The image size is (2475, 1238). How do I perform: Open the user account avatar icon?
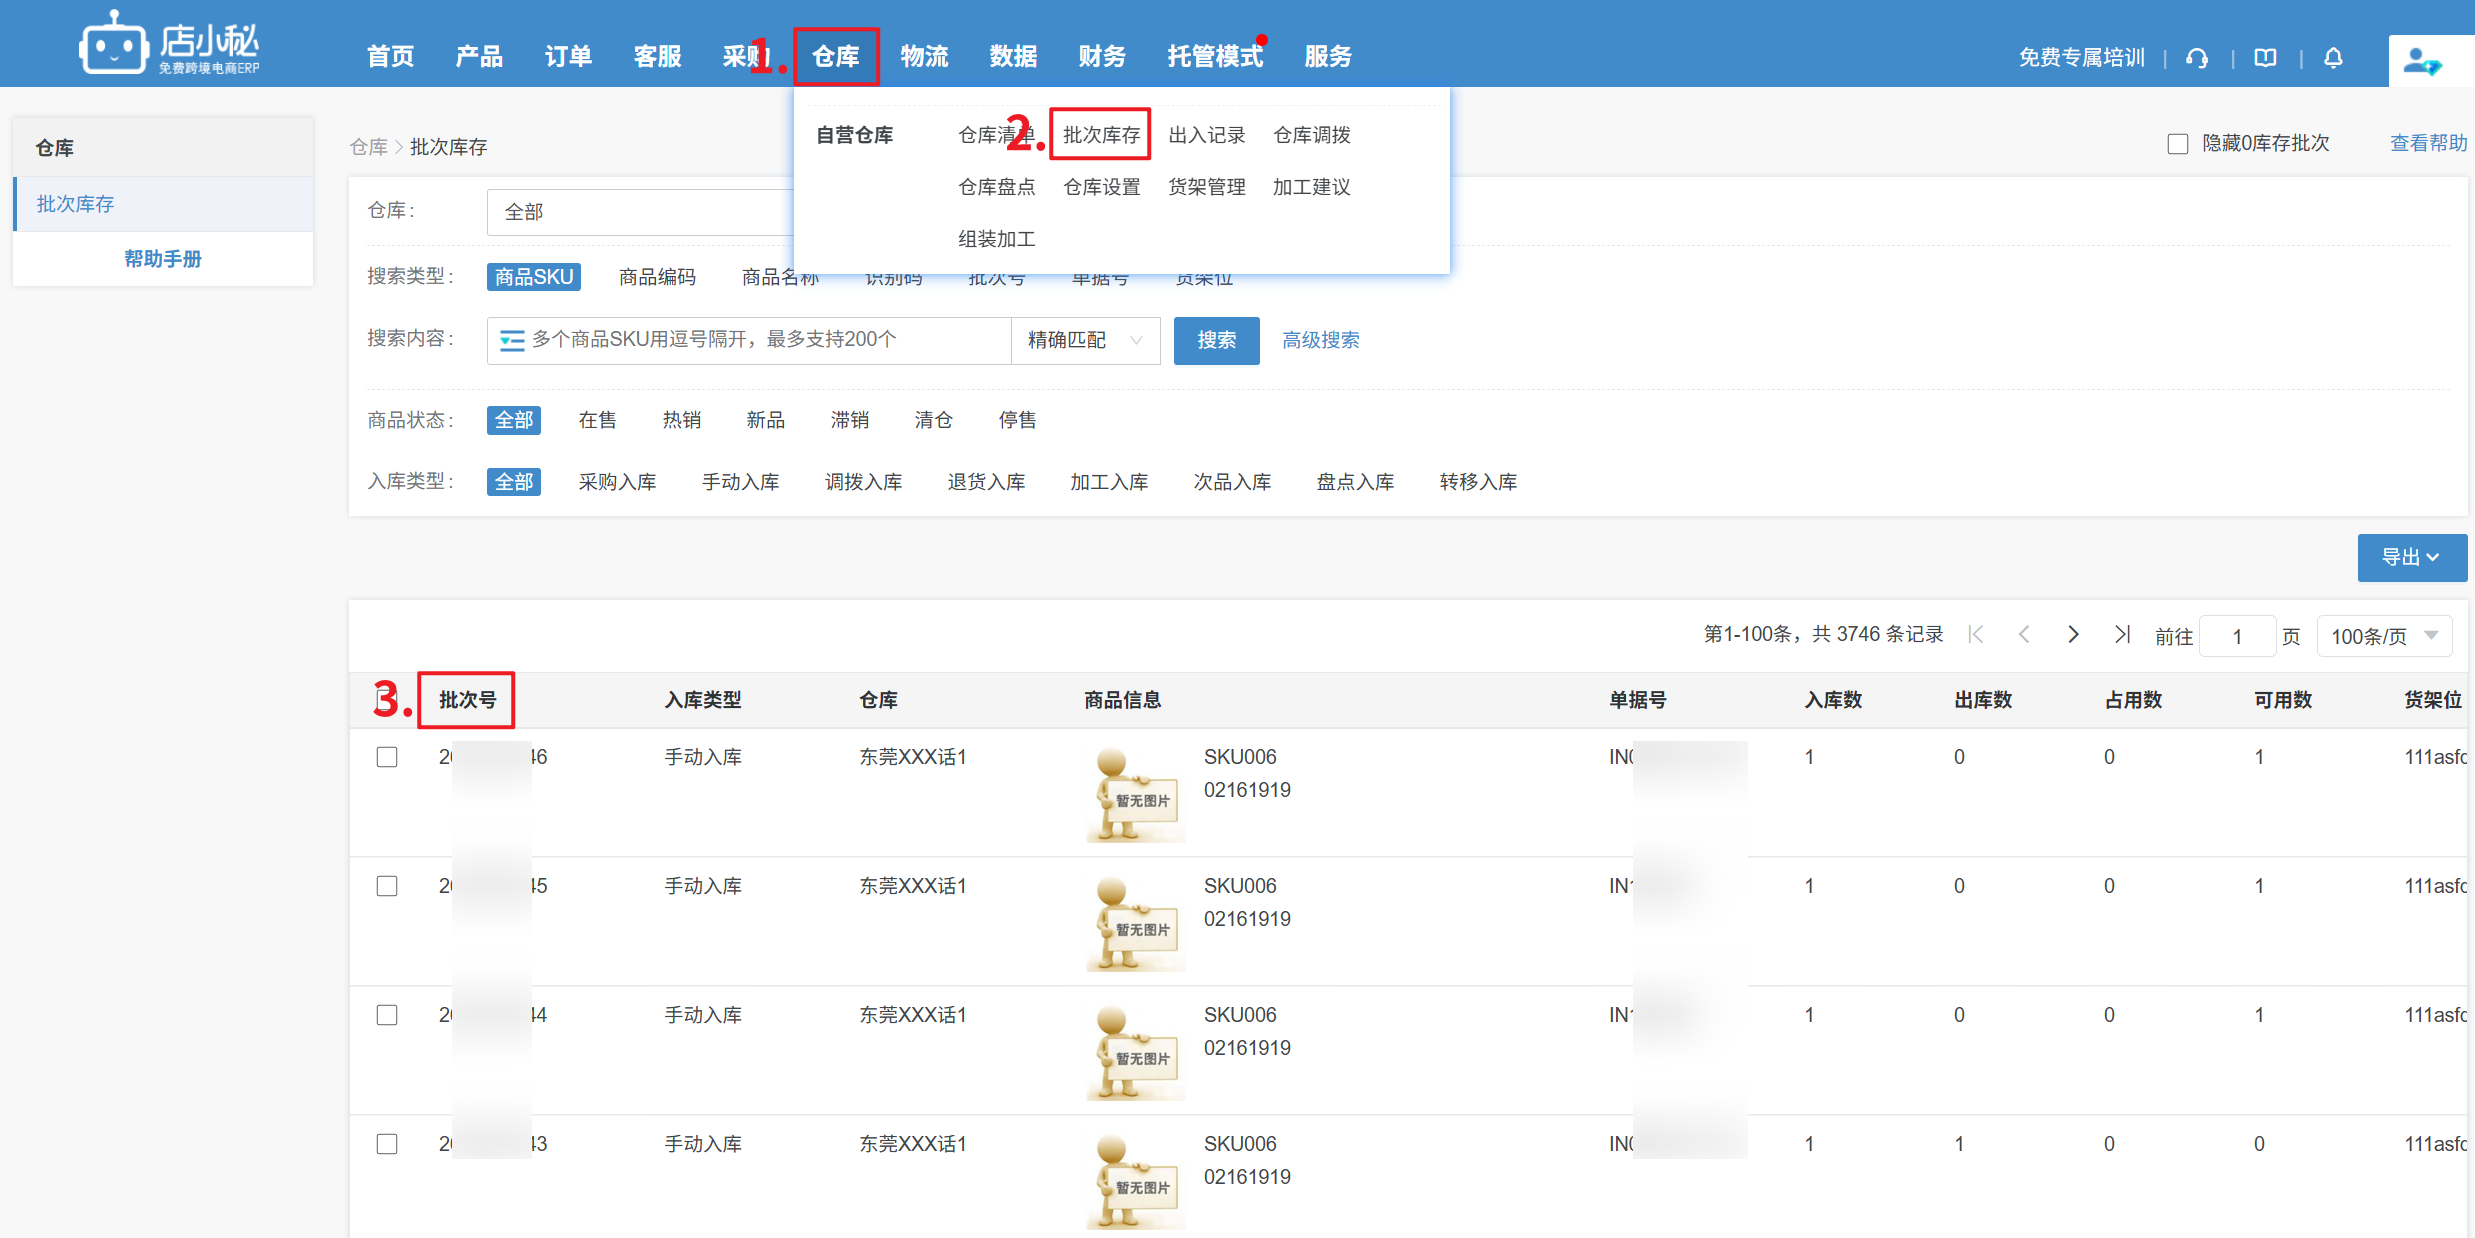2421,62
